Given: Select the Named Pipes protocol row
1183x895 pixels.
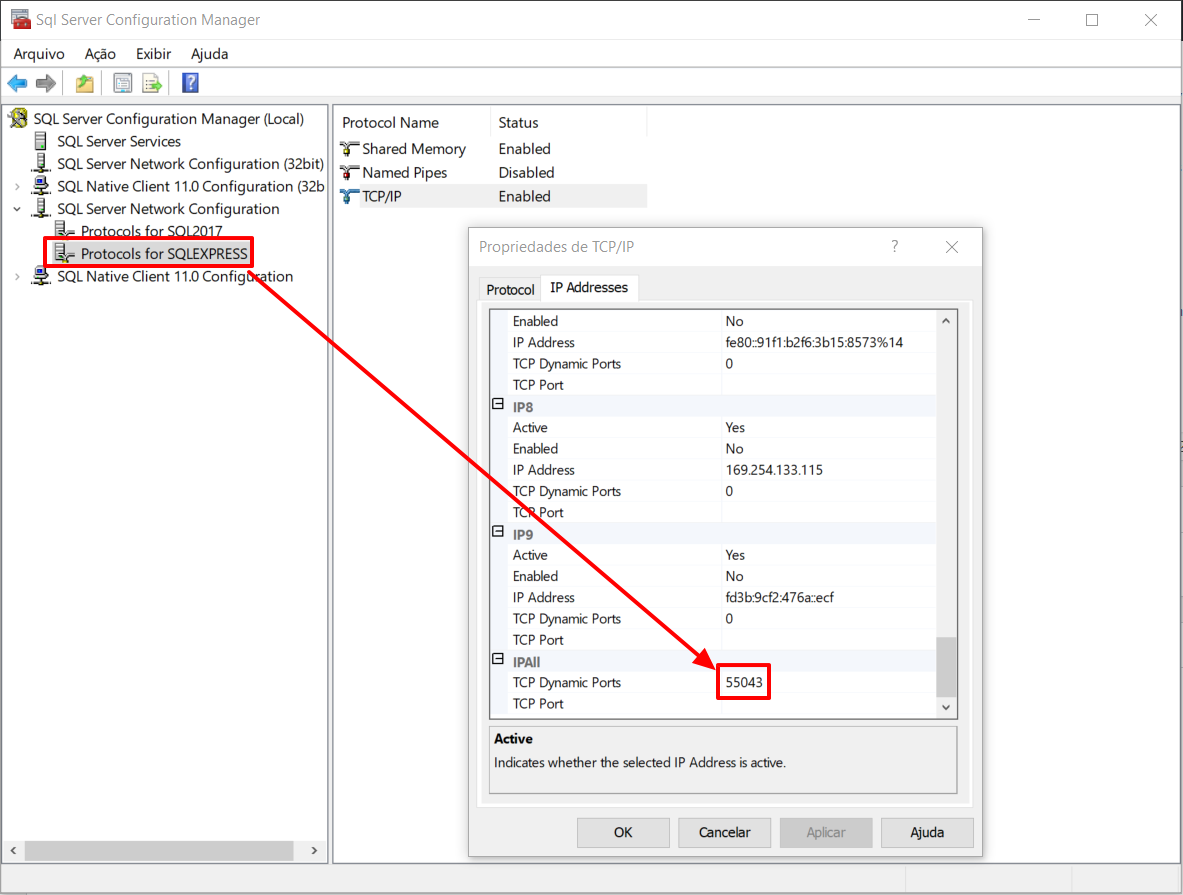Looking at the screenshot, I should pos(493,173).
